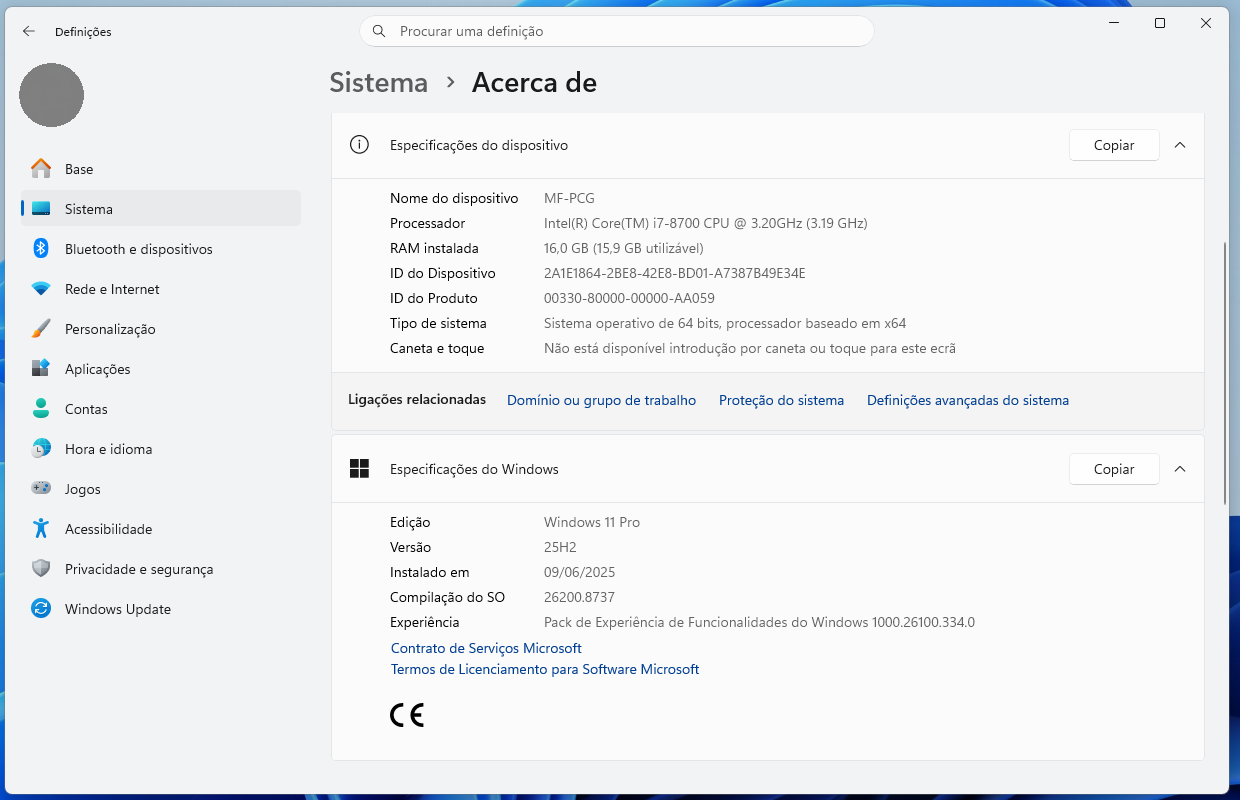Image resolution: width=1240 pixels, height=800 pixels.
Task: Maximize the Definições window
Action: pyautogui.click(x=1160, y=23)
